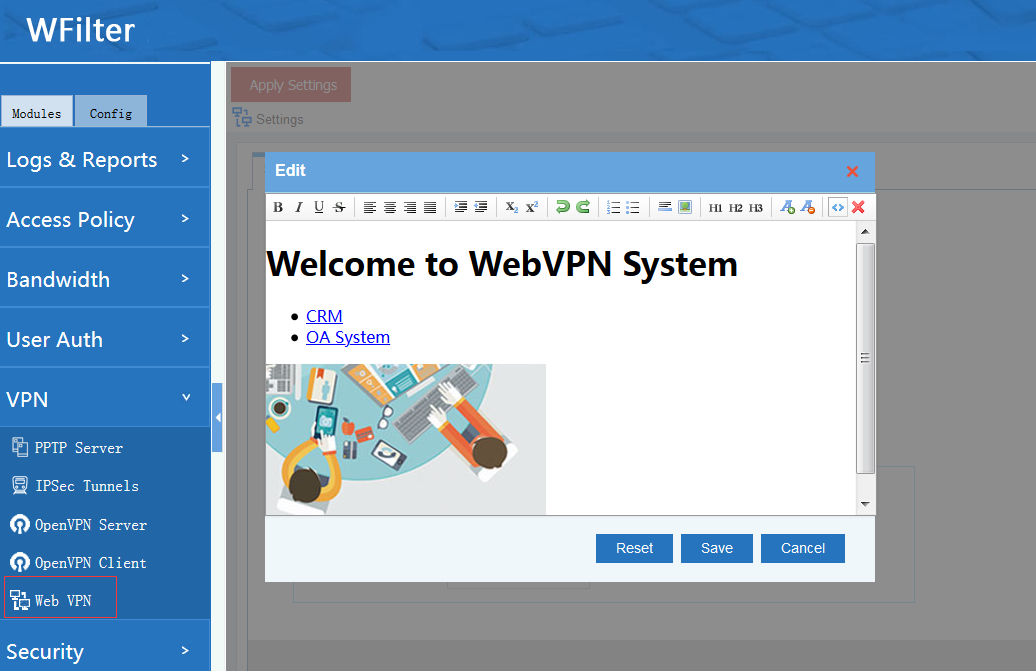Click the Settings breadcrumb label

[279, 120]
